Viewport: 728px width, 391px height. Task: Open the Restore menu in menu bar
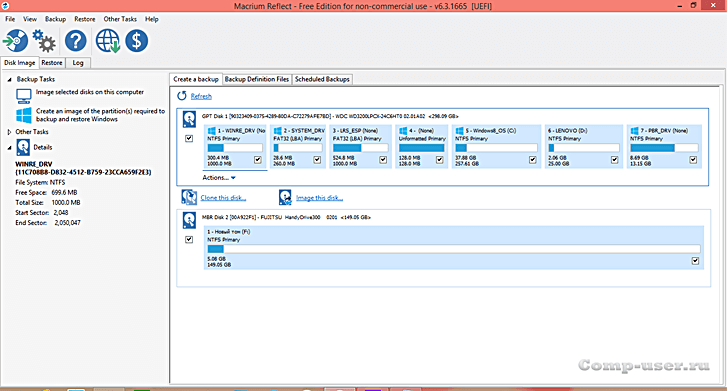tap(84, 19)
